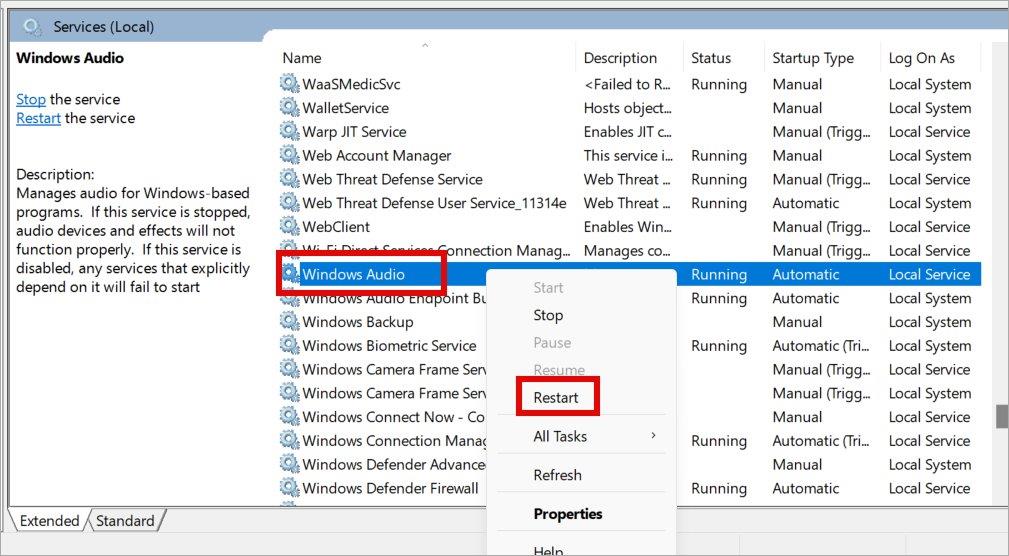Select Web Threat Defense User Service_11314e

pos(434,203)
